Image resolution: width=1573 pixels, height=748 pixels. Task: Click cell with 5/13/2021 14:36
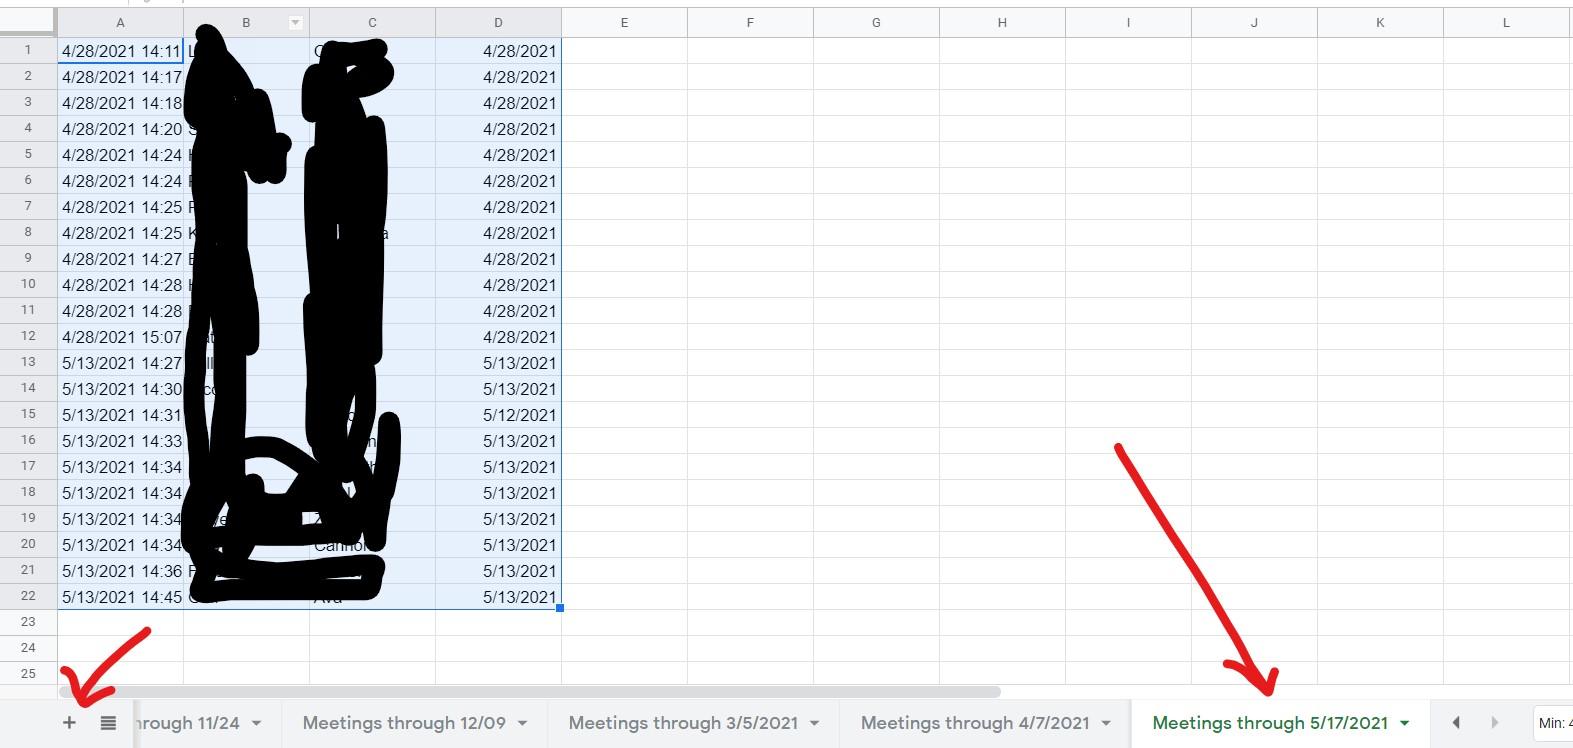pos(121,571)
